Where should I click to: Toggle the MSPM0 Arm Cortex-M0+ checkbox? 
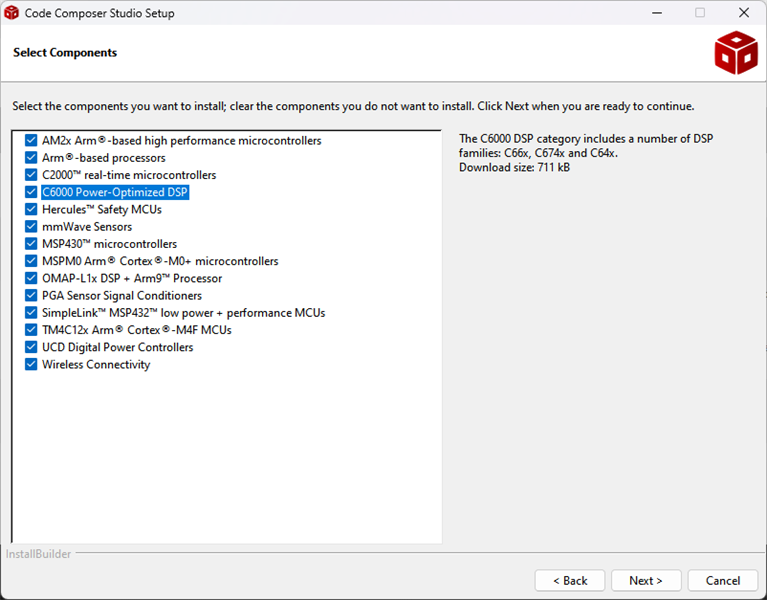pyautogui.click(x=31, y=261)
